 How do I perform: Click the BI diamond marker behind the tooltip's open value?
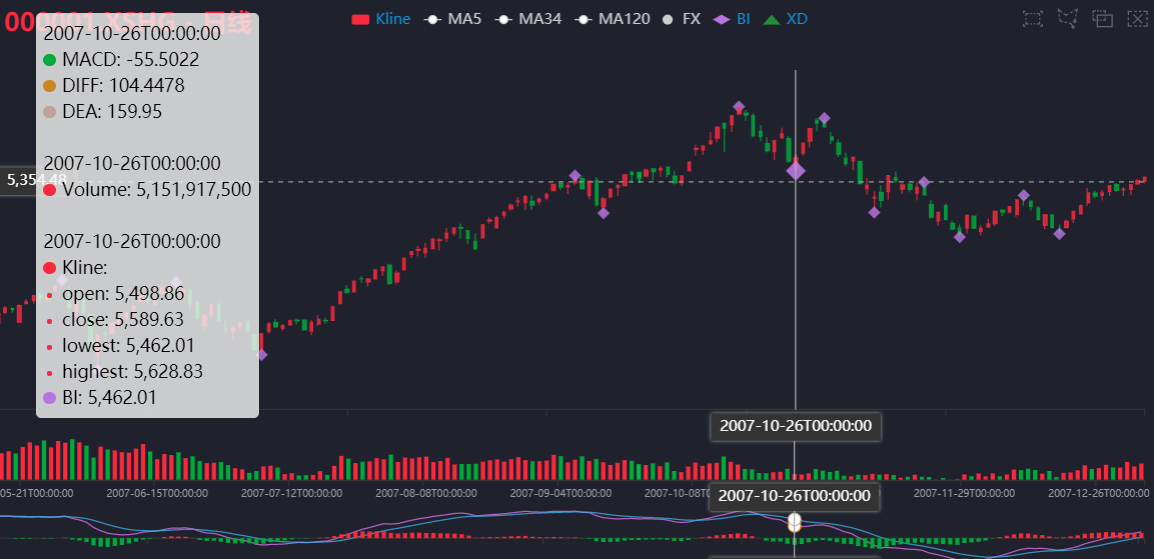coord(176,282)
